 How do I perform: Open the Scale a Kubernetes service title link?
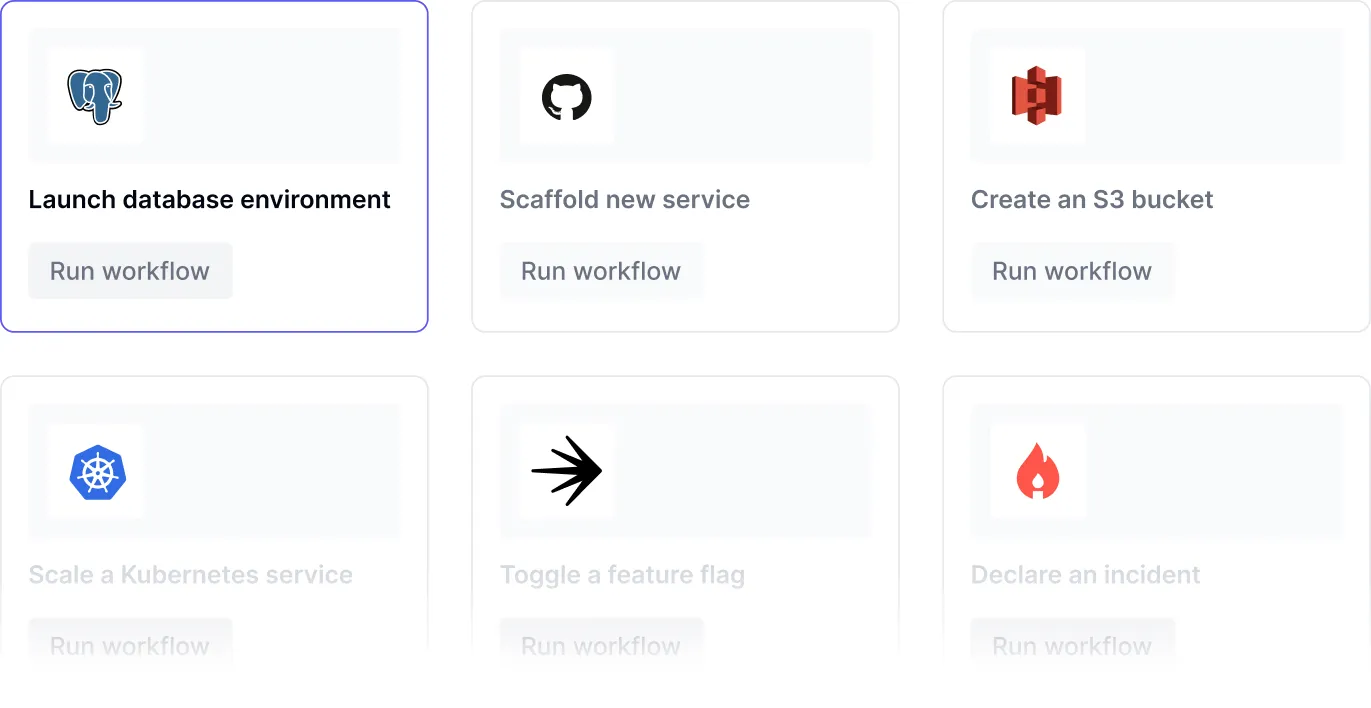(x=191, y=575)
